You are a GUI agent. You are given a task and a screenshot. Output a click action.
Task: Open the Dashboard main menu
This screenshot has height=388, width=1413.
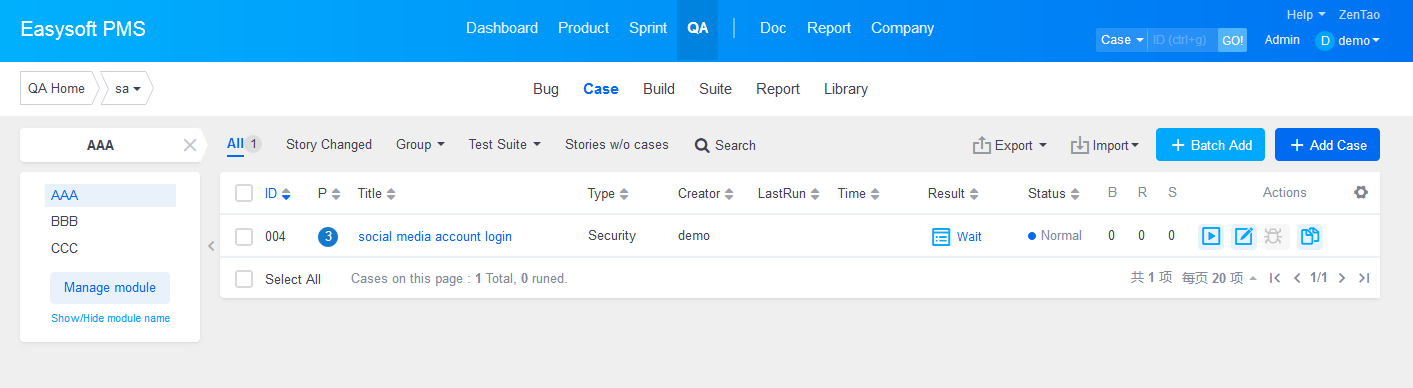502,28
